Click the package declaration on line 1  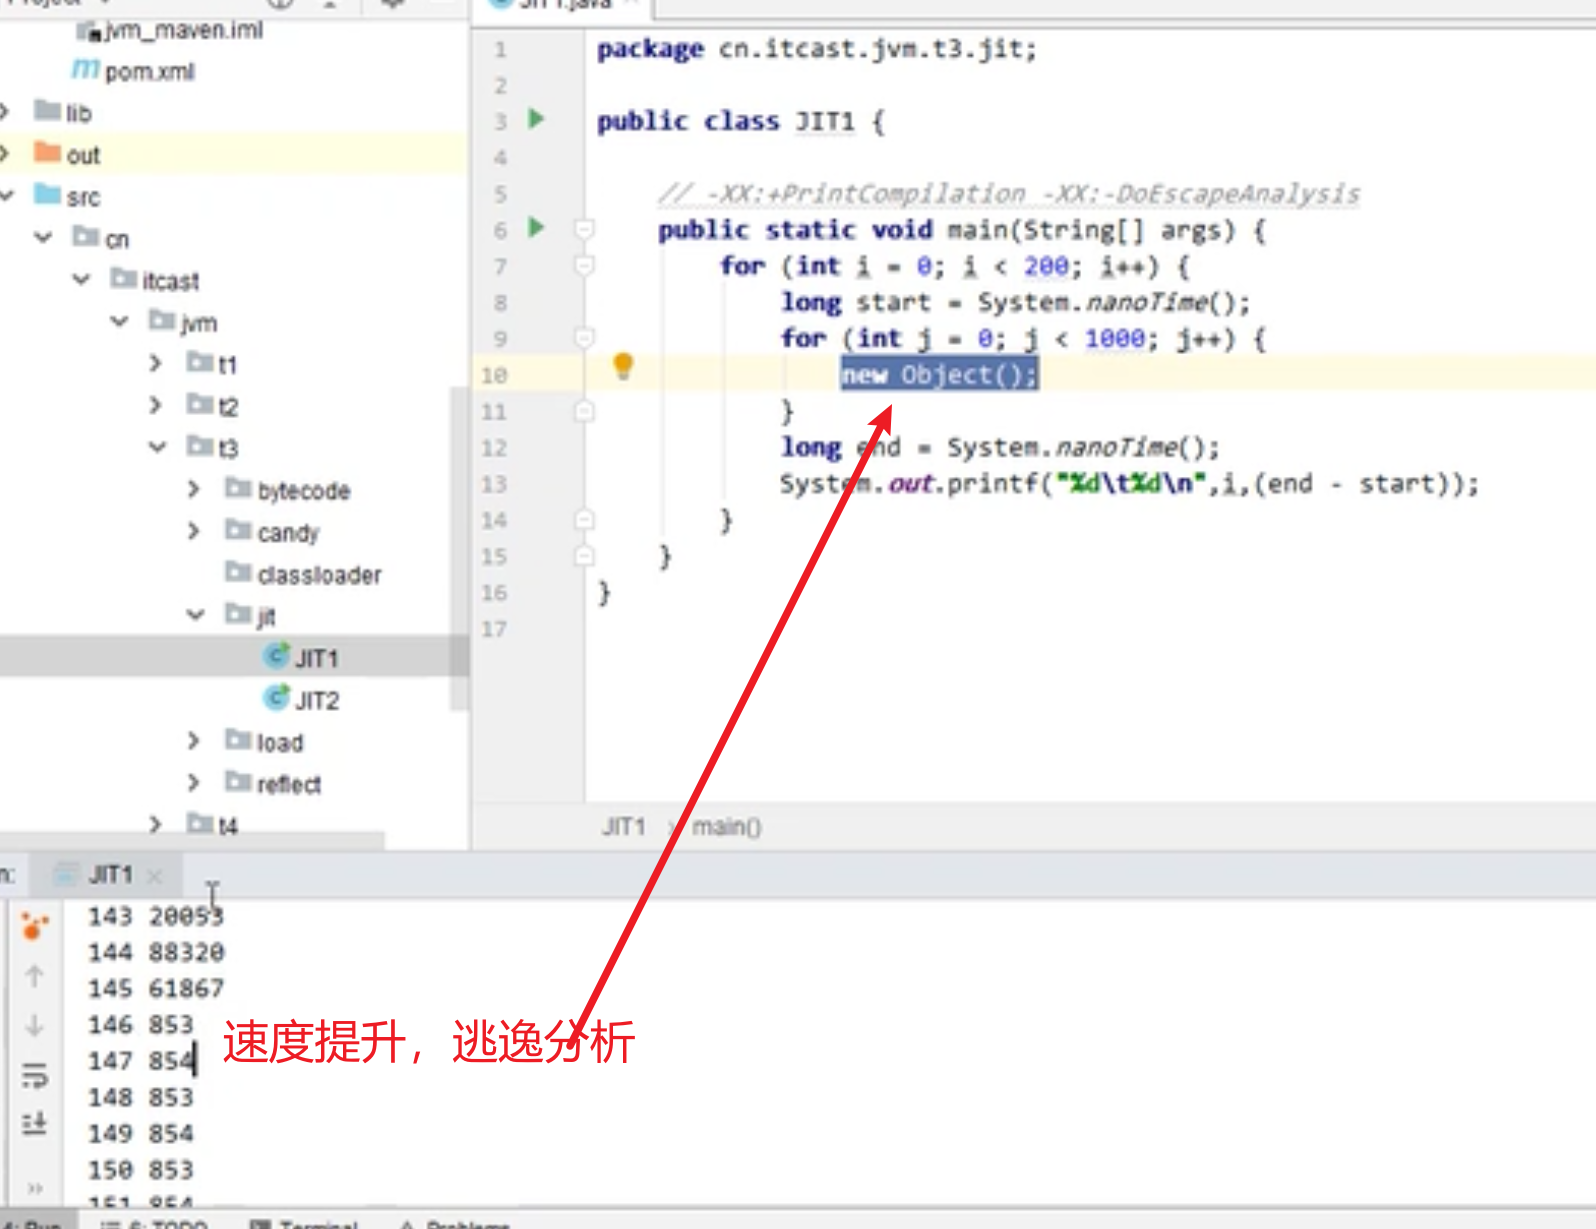817,48
